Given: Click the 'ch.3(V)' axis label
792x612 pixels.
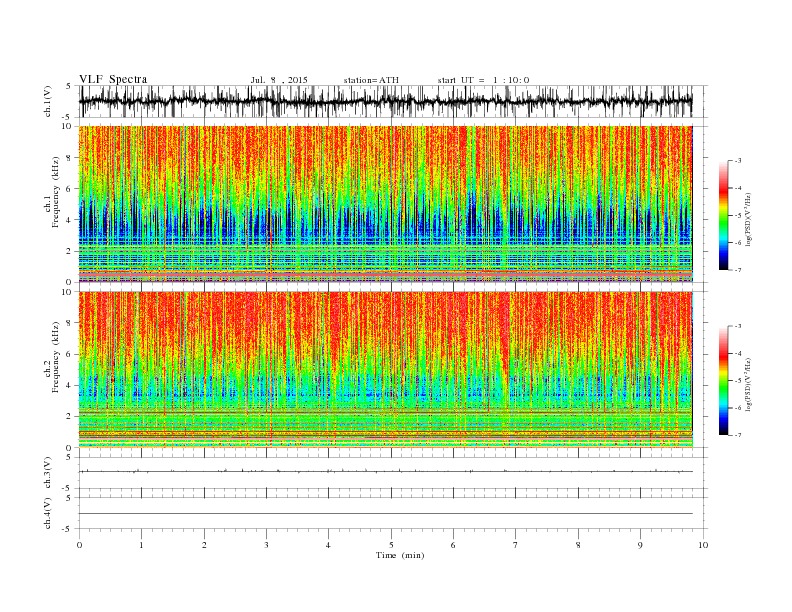Looking at the screenshot, I should [48, 473].
